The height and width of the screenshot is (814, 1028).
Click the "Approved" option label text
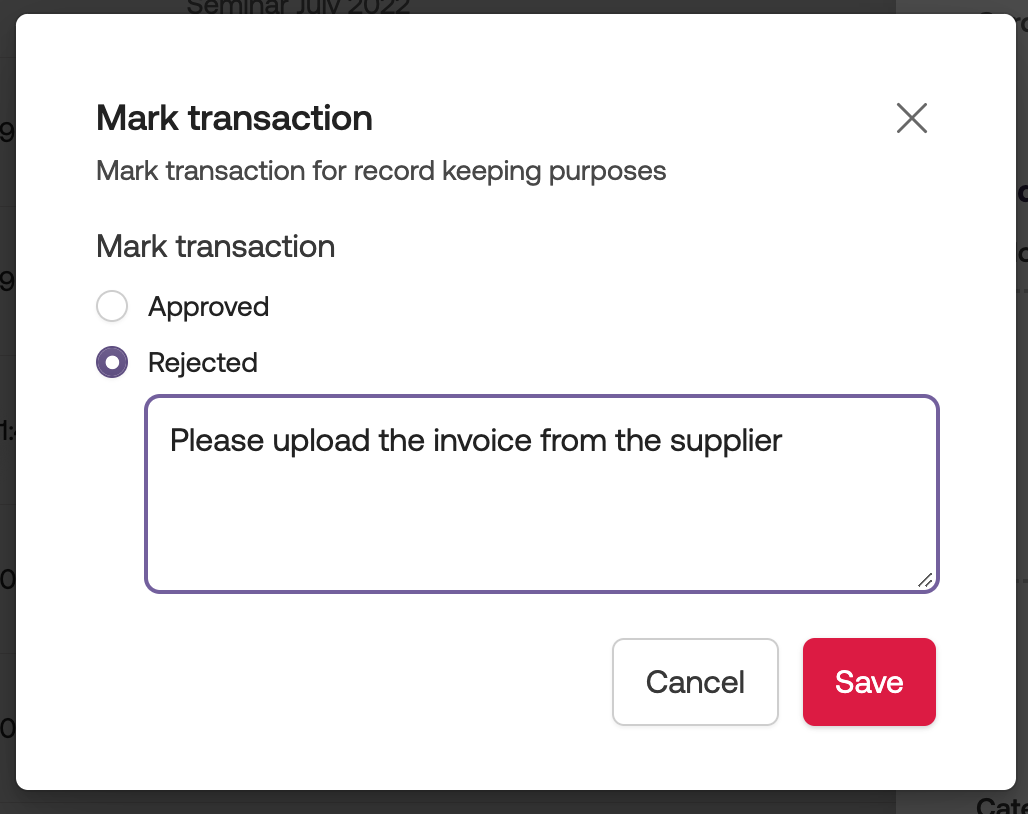coord(208,306)
